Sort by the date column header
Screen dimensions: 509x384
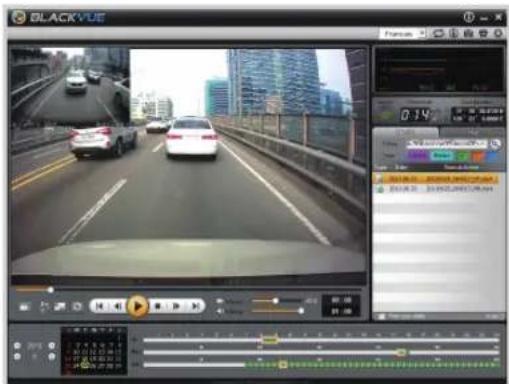point(401,167)
